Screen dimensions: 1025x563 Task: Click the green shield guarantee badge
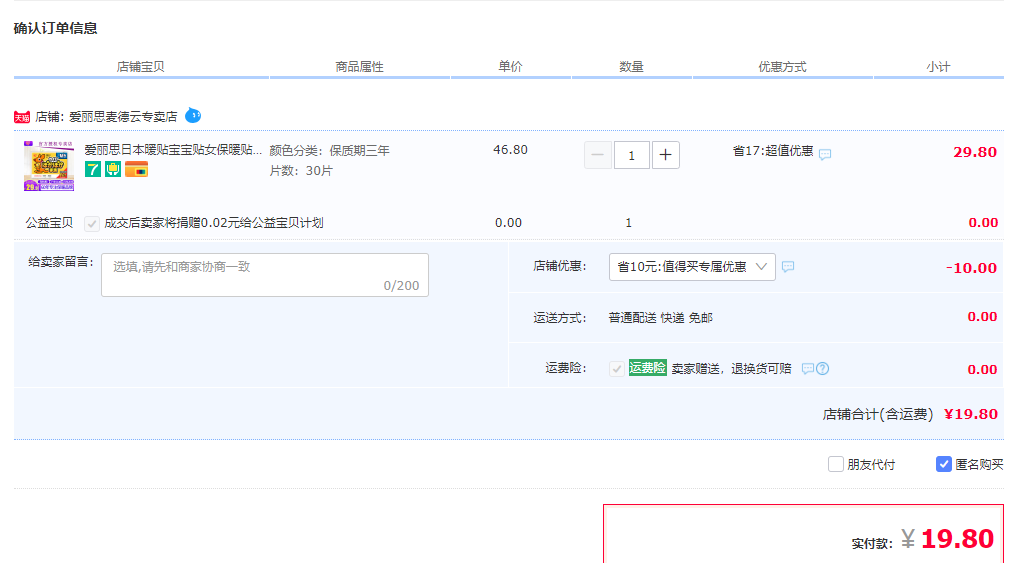pyautogui.click(x=113, y=170)
